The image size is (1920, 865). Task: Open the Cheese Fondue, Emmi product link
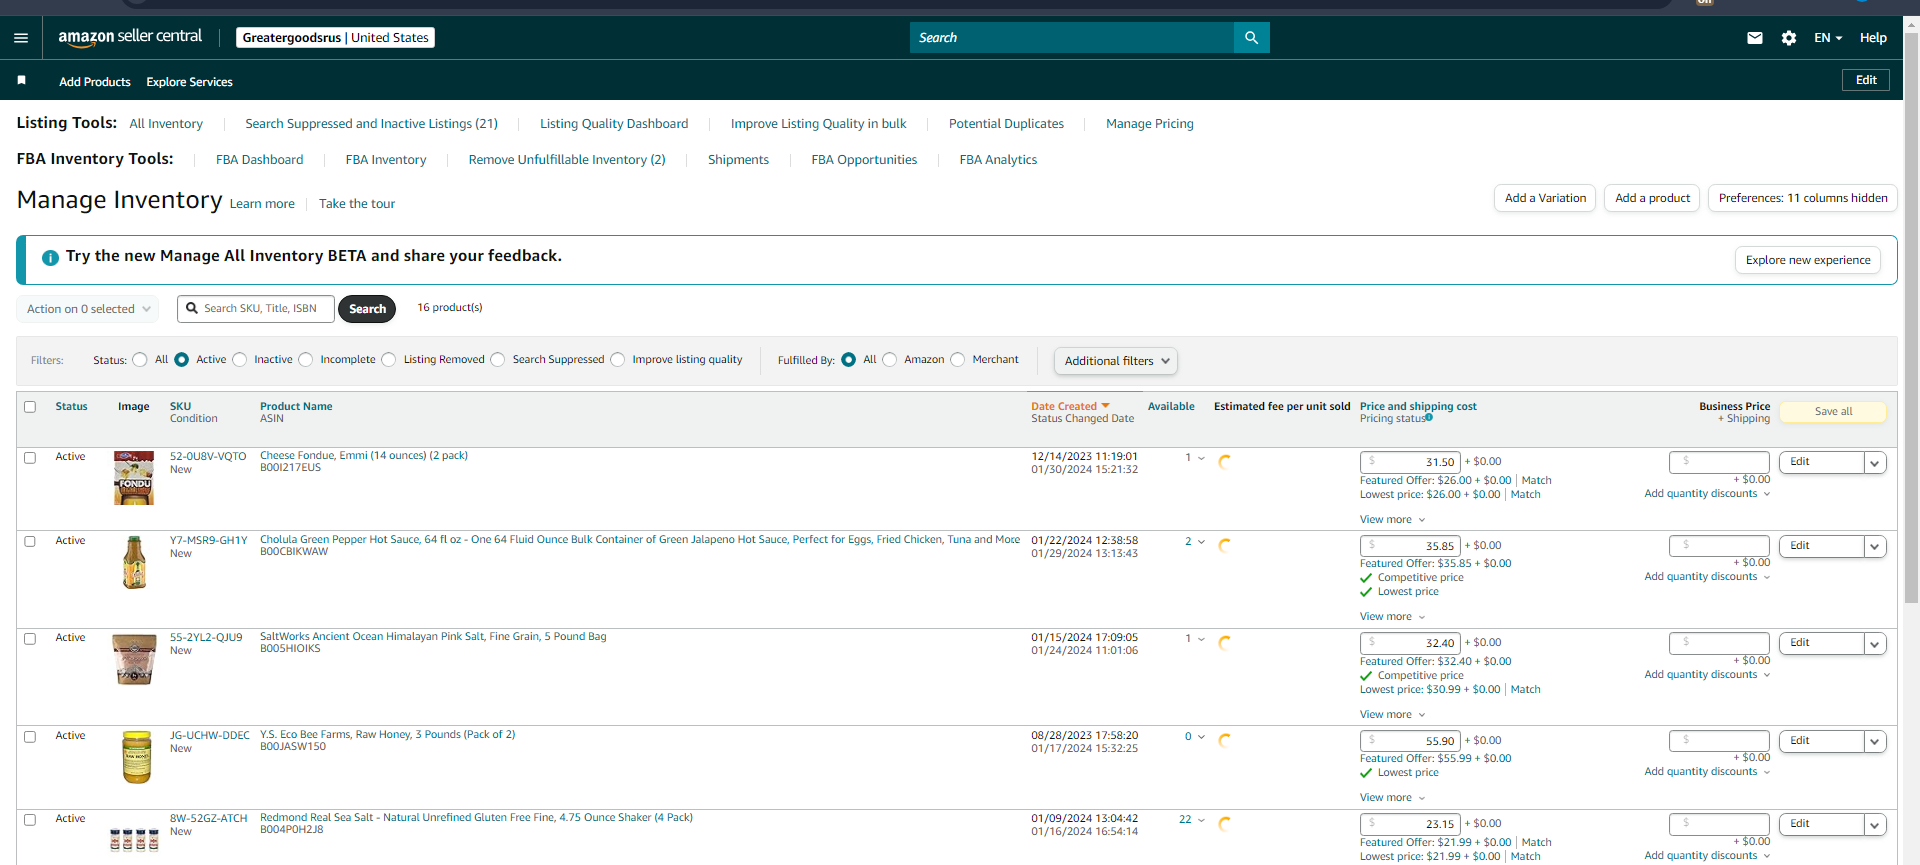364,456
